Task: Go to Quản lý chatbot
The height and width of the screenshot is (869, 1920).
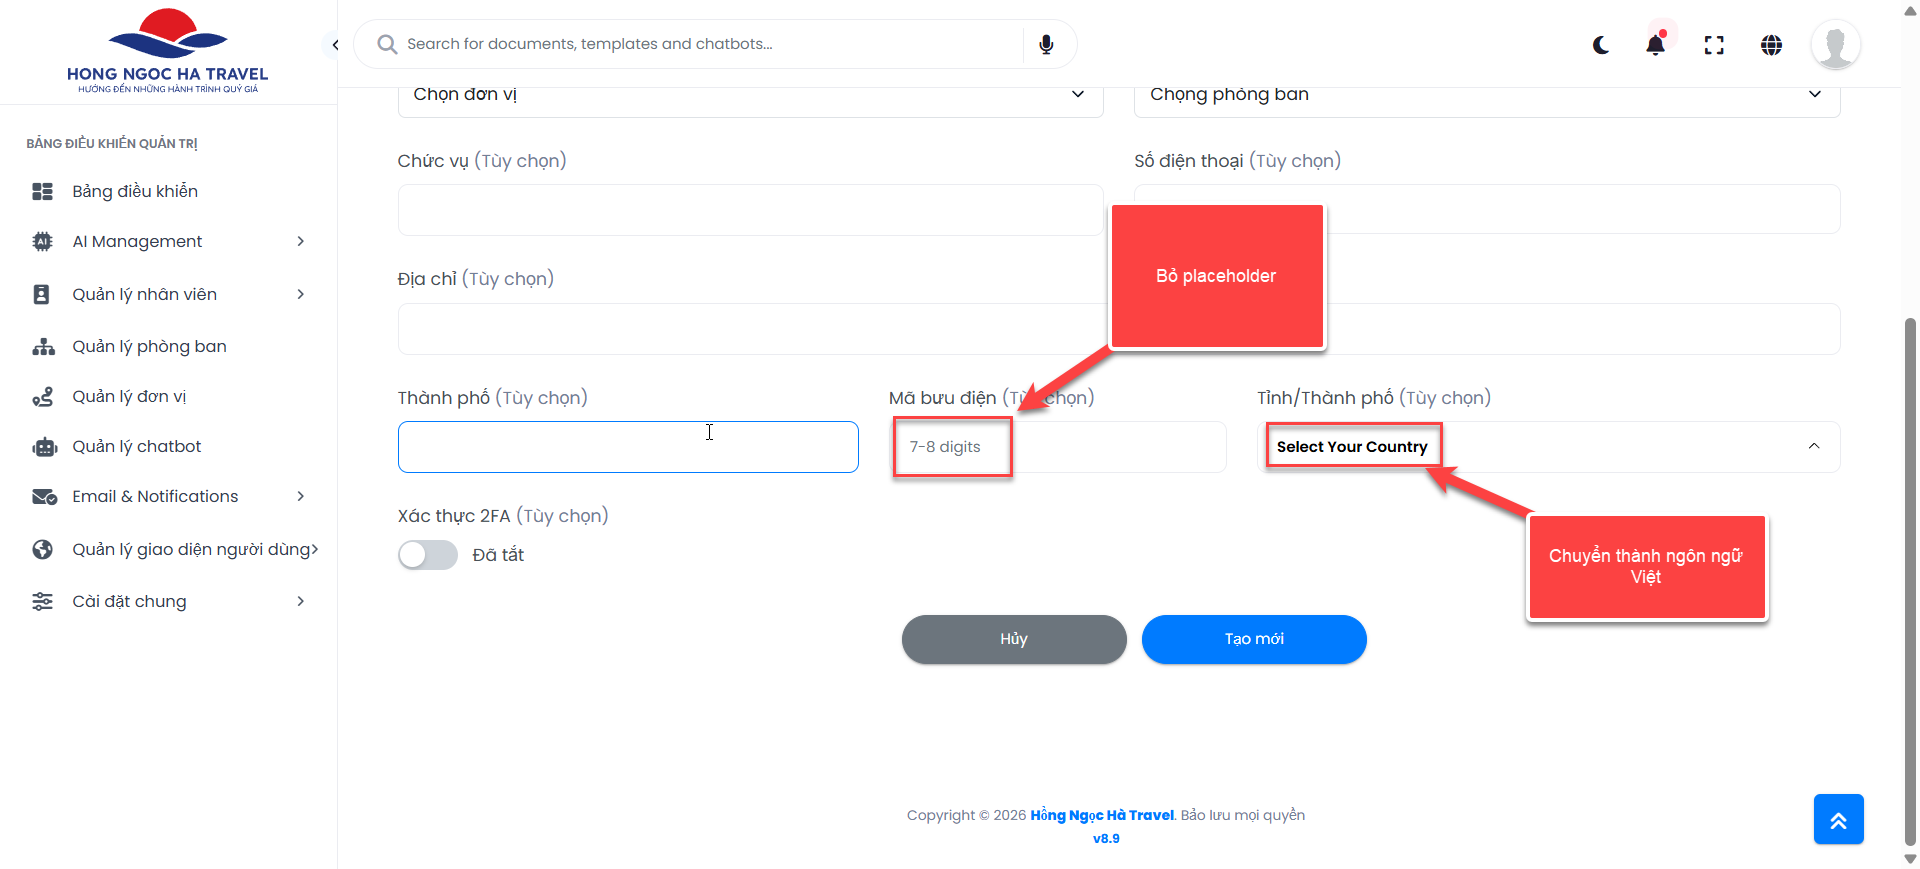Action: click(x=137, y=446)
